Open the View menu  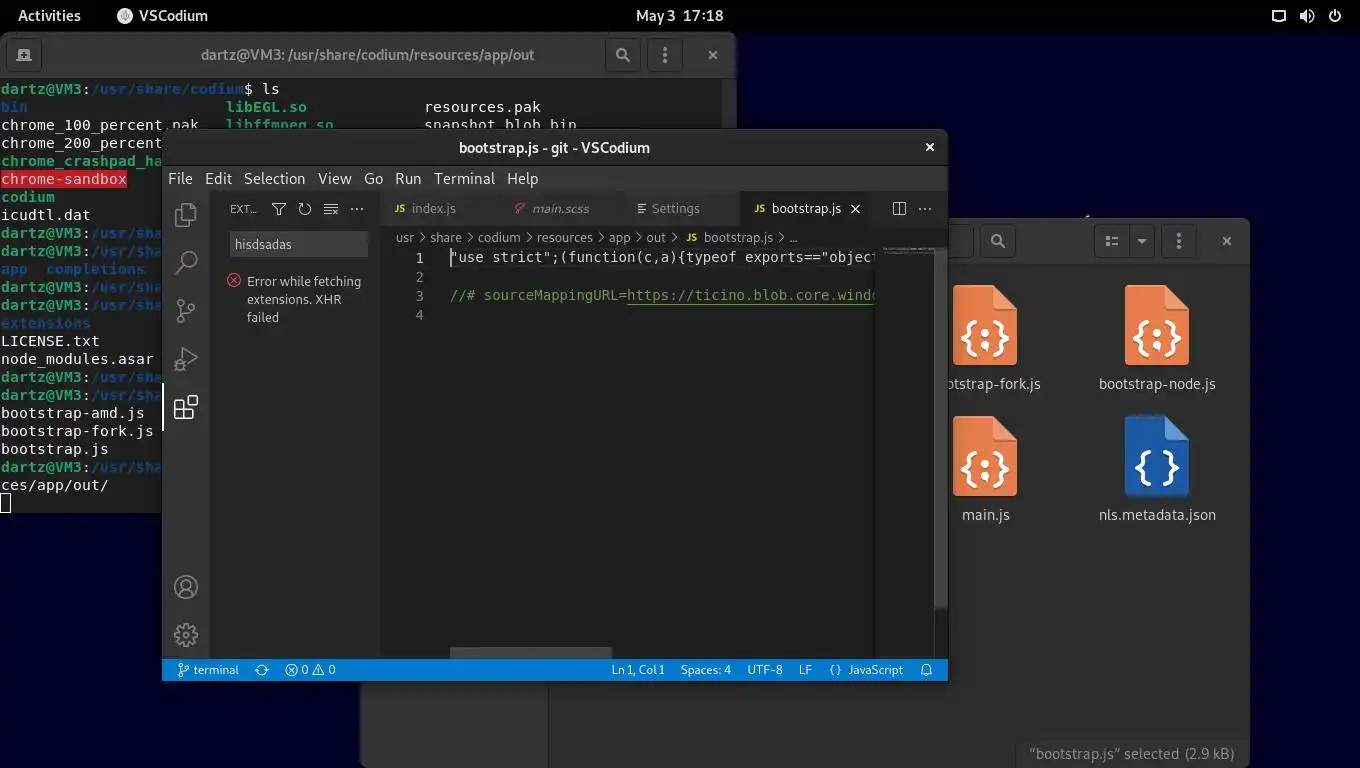pos(335,178)
